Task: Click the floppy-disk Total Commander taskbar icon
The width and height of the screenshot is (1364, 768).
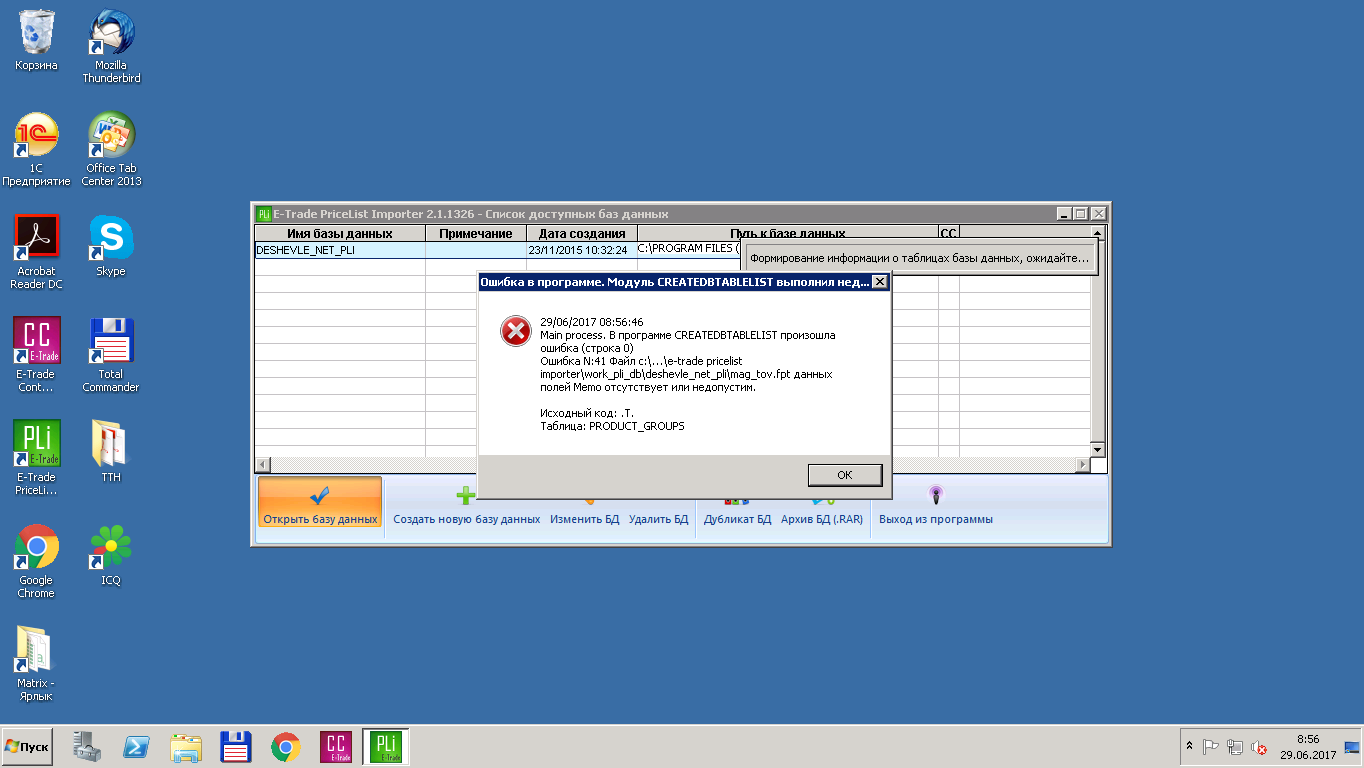Action: click(236, 747)
